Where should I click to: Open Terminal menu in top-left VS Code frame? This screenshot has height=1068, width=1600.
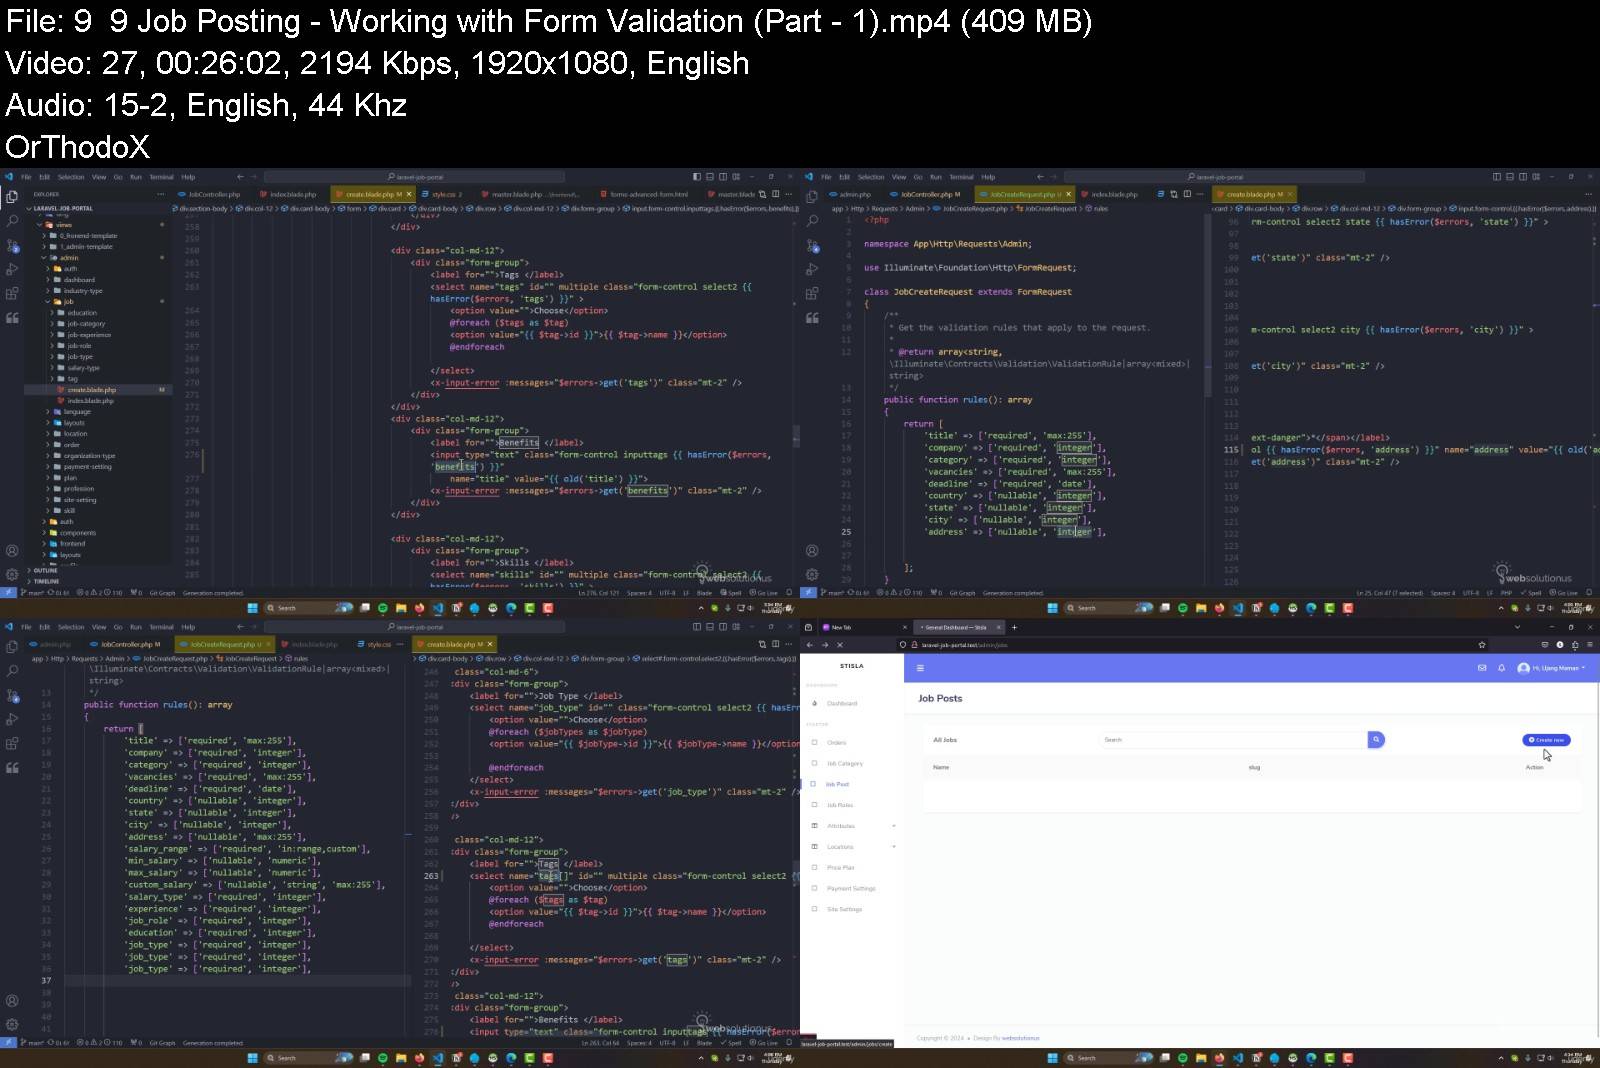pyautogui.click(x=161, y=177)
